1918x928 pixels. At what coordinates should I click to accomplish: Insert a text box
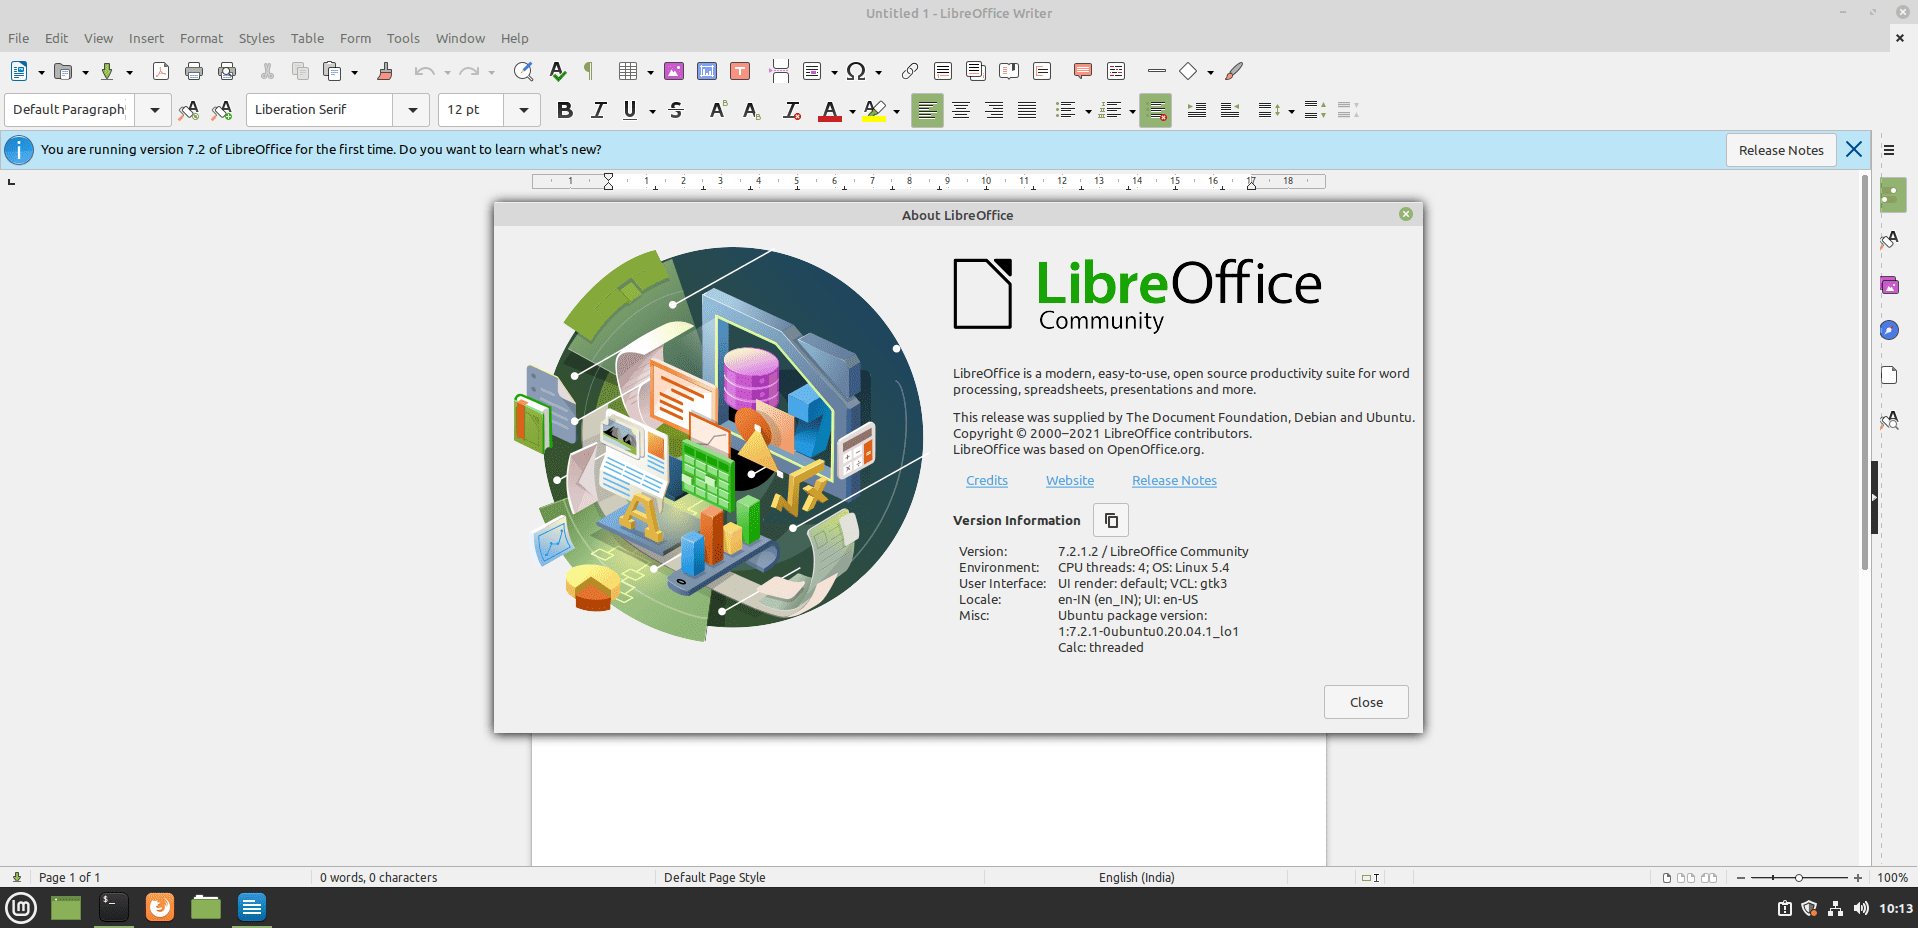pyautogui.click(x=740, y=71)
